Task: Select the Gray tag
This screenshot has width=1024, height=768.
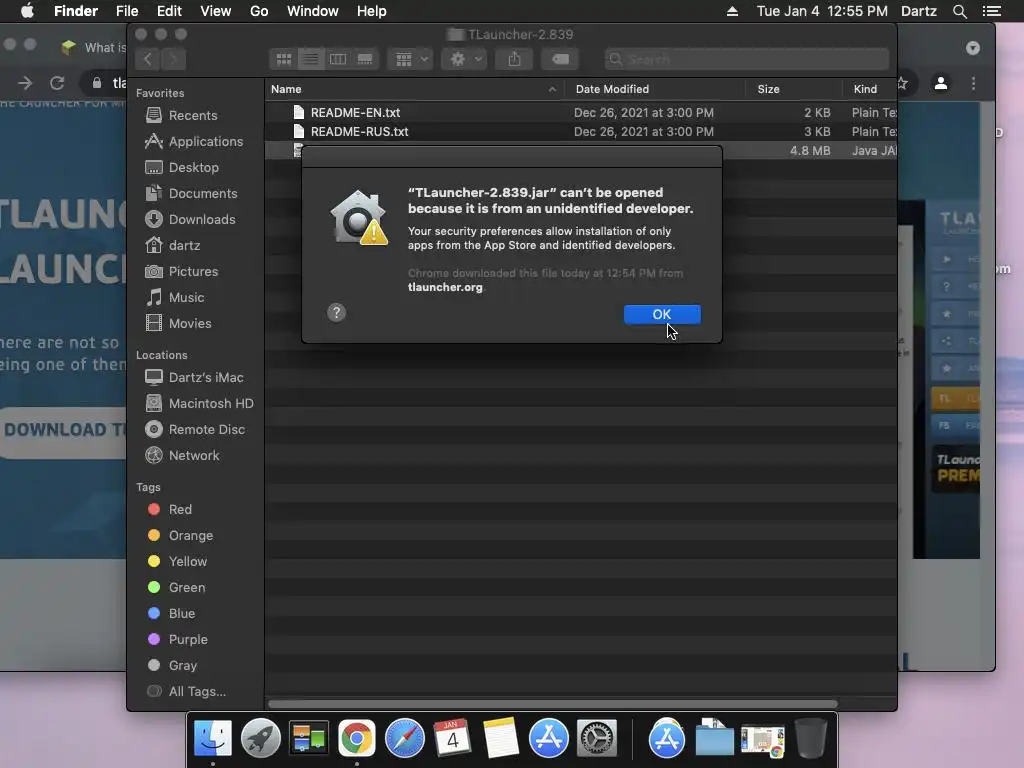Action: (x=182, y=665)
